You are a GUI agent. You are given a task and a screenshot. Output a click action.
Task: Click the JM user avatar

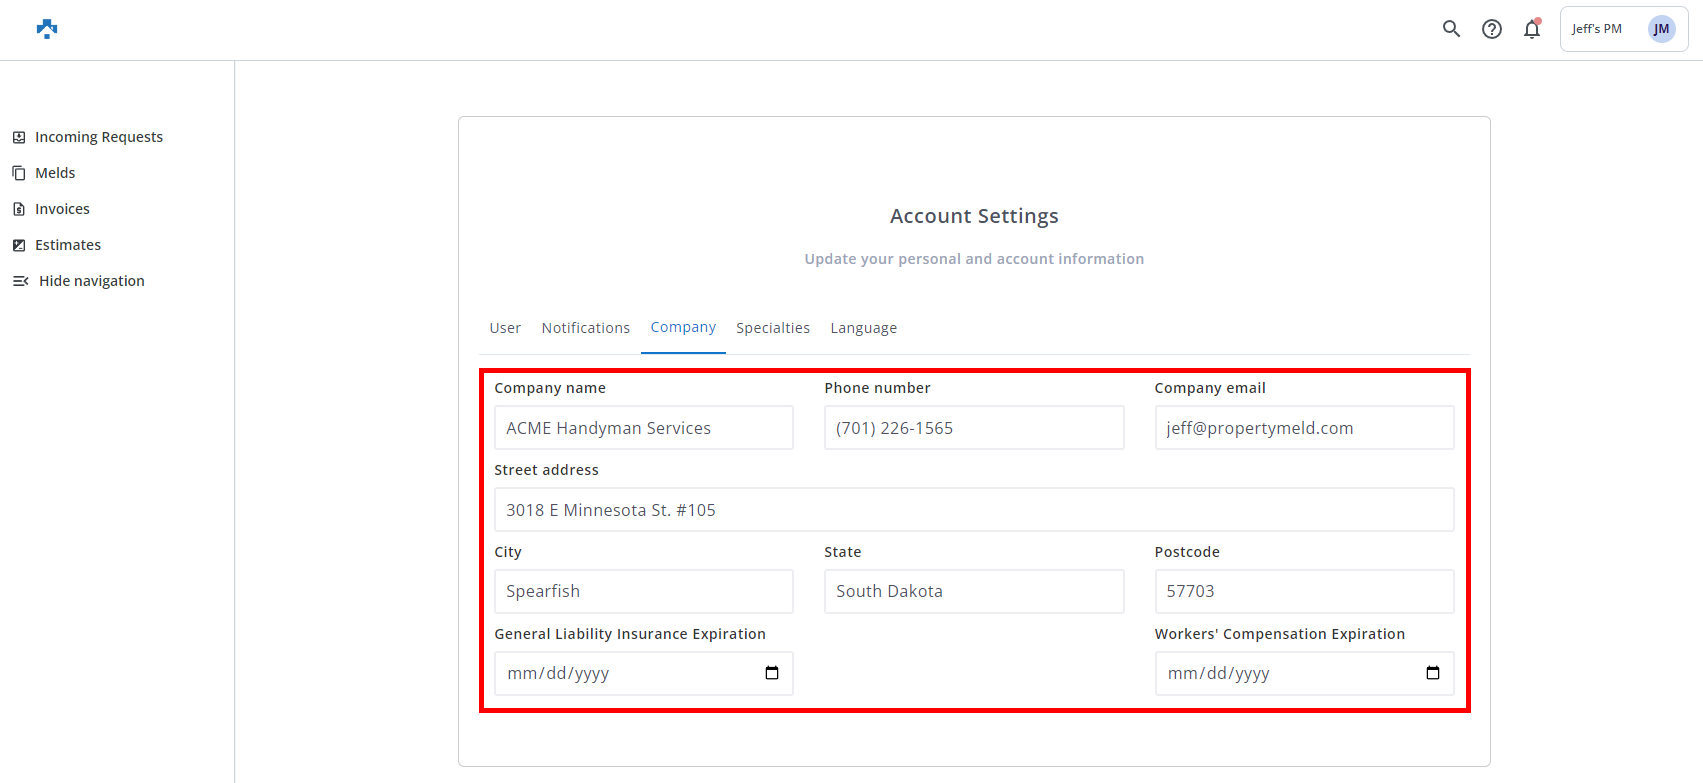pos(1661,29)
